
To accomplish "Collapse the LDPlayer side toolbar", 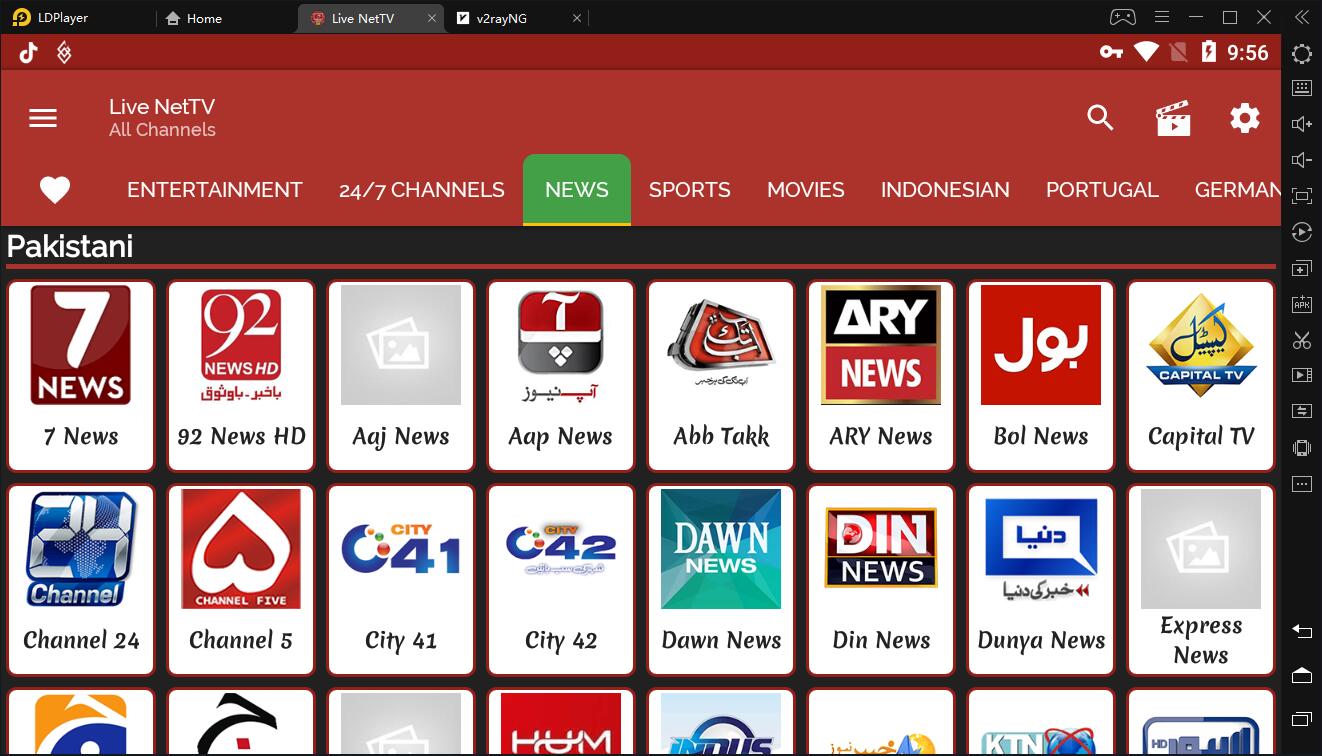I will point(1302,17).
